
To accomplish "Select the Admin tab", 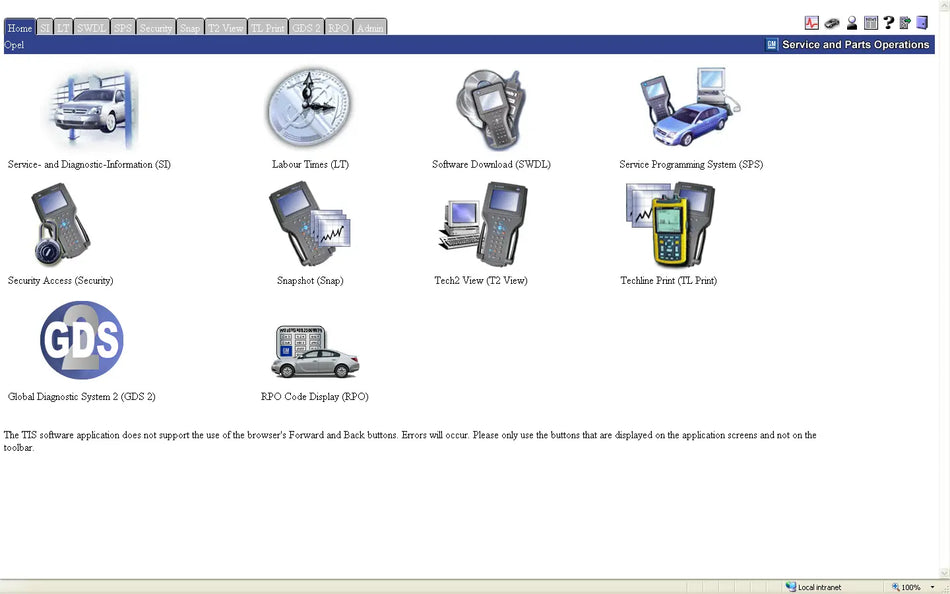I will [369, 27].
